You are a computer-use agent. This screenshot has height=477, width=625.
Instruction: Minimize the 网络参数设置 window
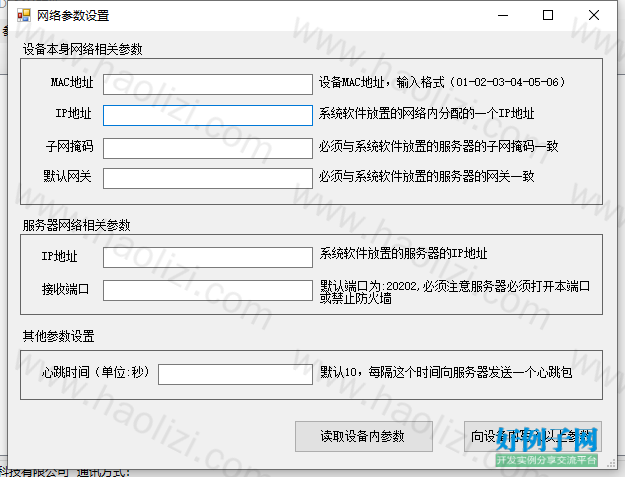tap(503, 16)
